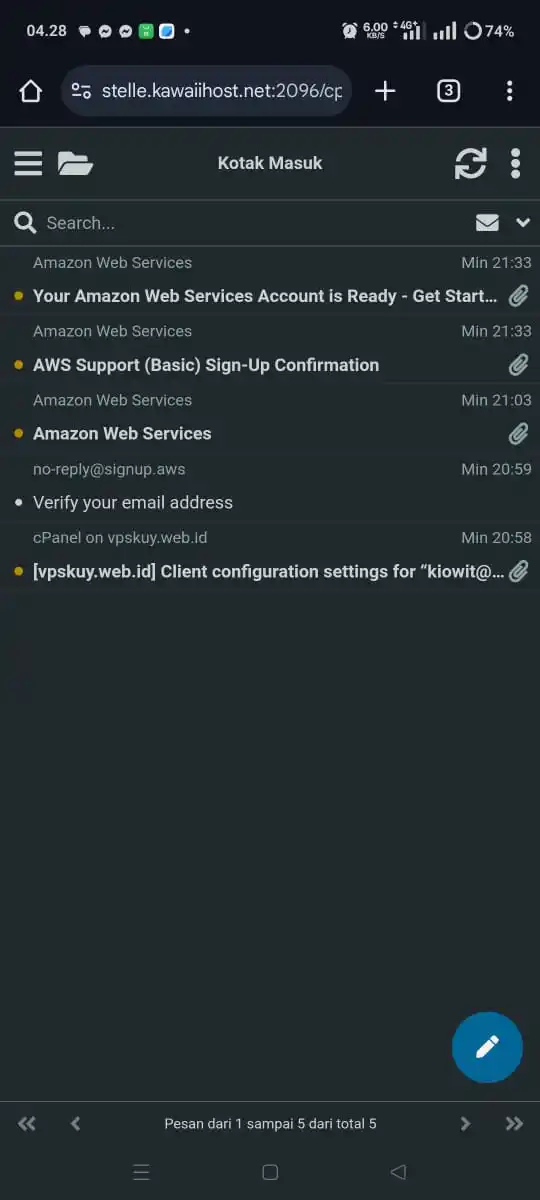Refresh the inbox with the sync icon
The image size is (540, 1200).
coord(470,163)
